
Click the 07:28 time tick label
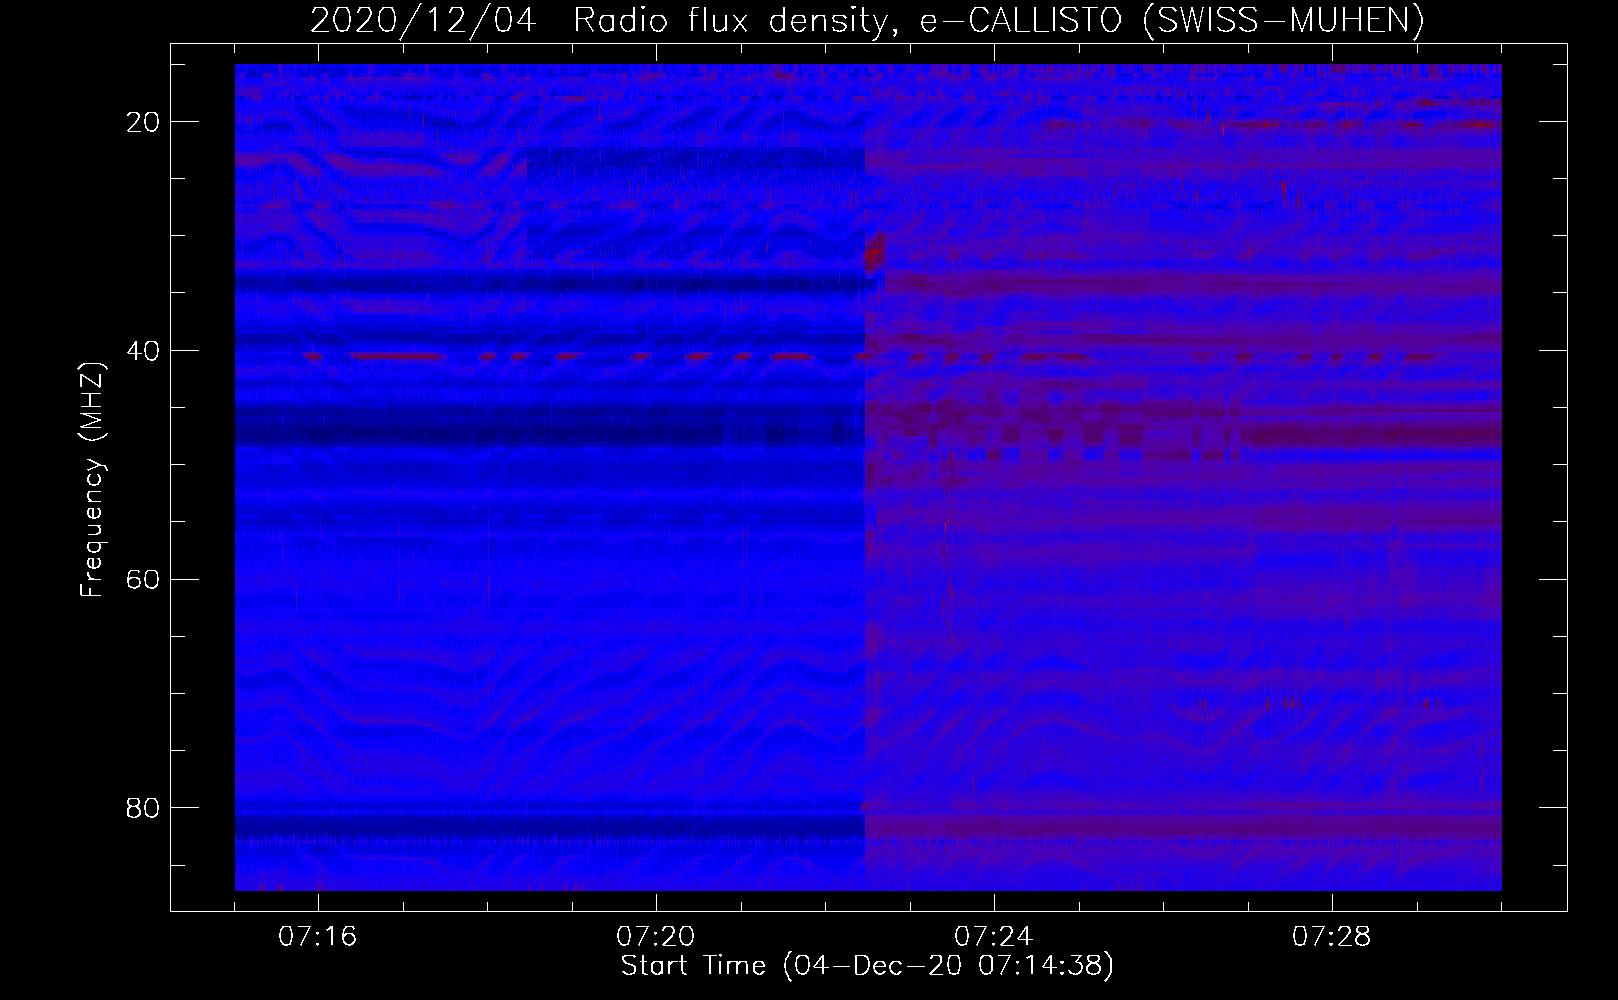click(1332, 937)
